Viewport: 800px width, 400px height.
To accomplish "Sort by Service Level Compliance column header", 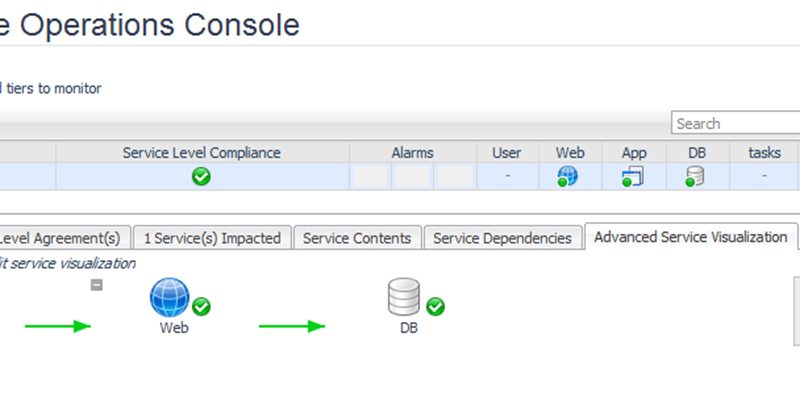I will (201, 153).
